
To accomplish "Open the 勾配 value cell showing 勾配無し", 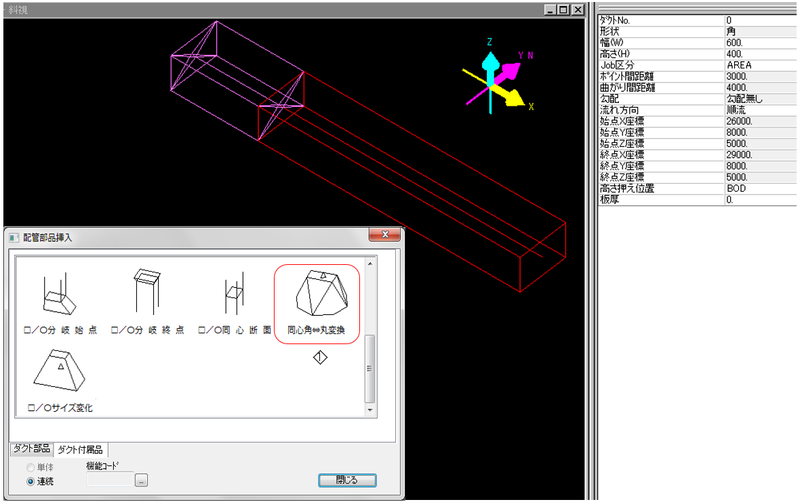I will click(760, 98).
